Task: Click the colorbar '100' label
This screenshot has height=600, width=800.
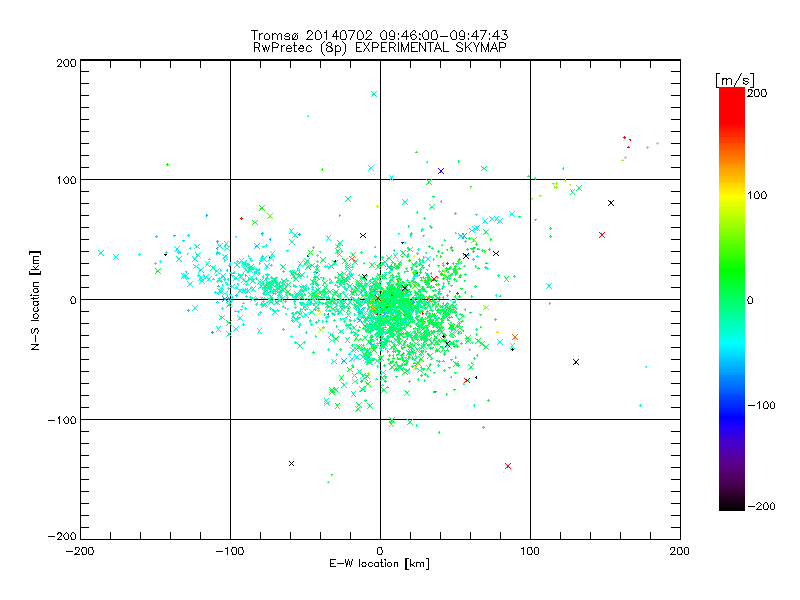Action: pyautogui.click(x=757, y=195)
